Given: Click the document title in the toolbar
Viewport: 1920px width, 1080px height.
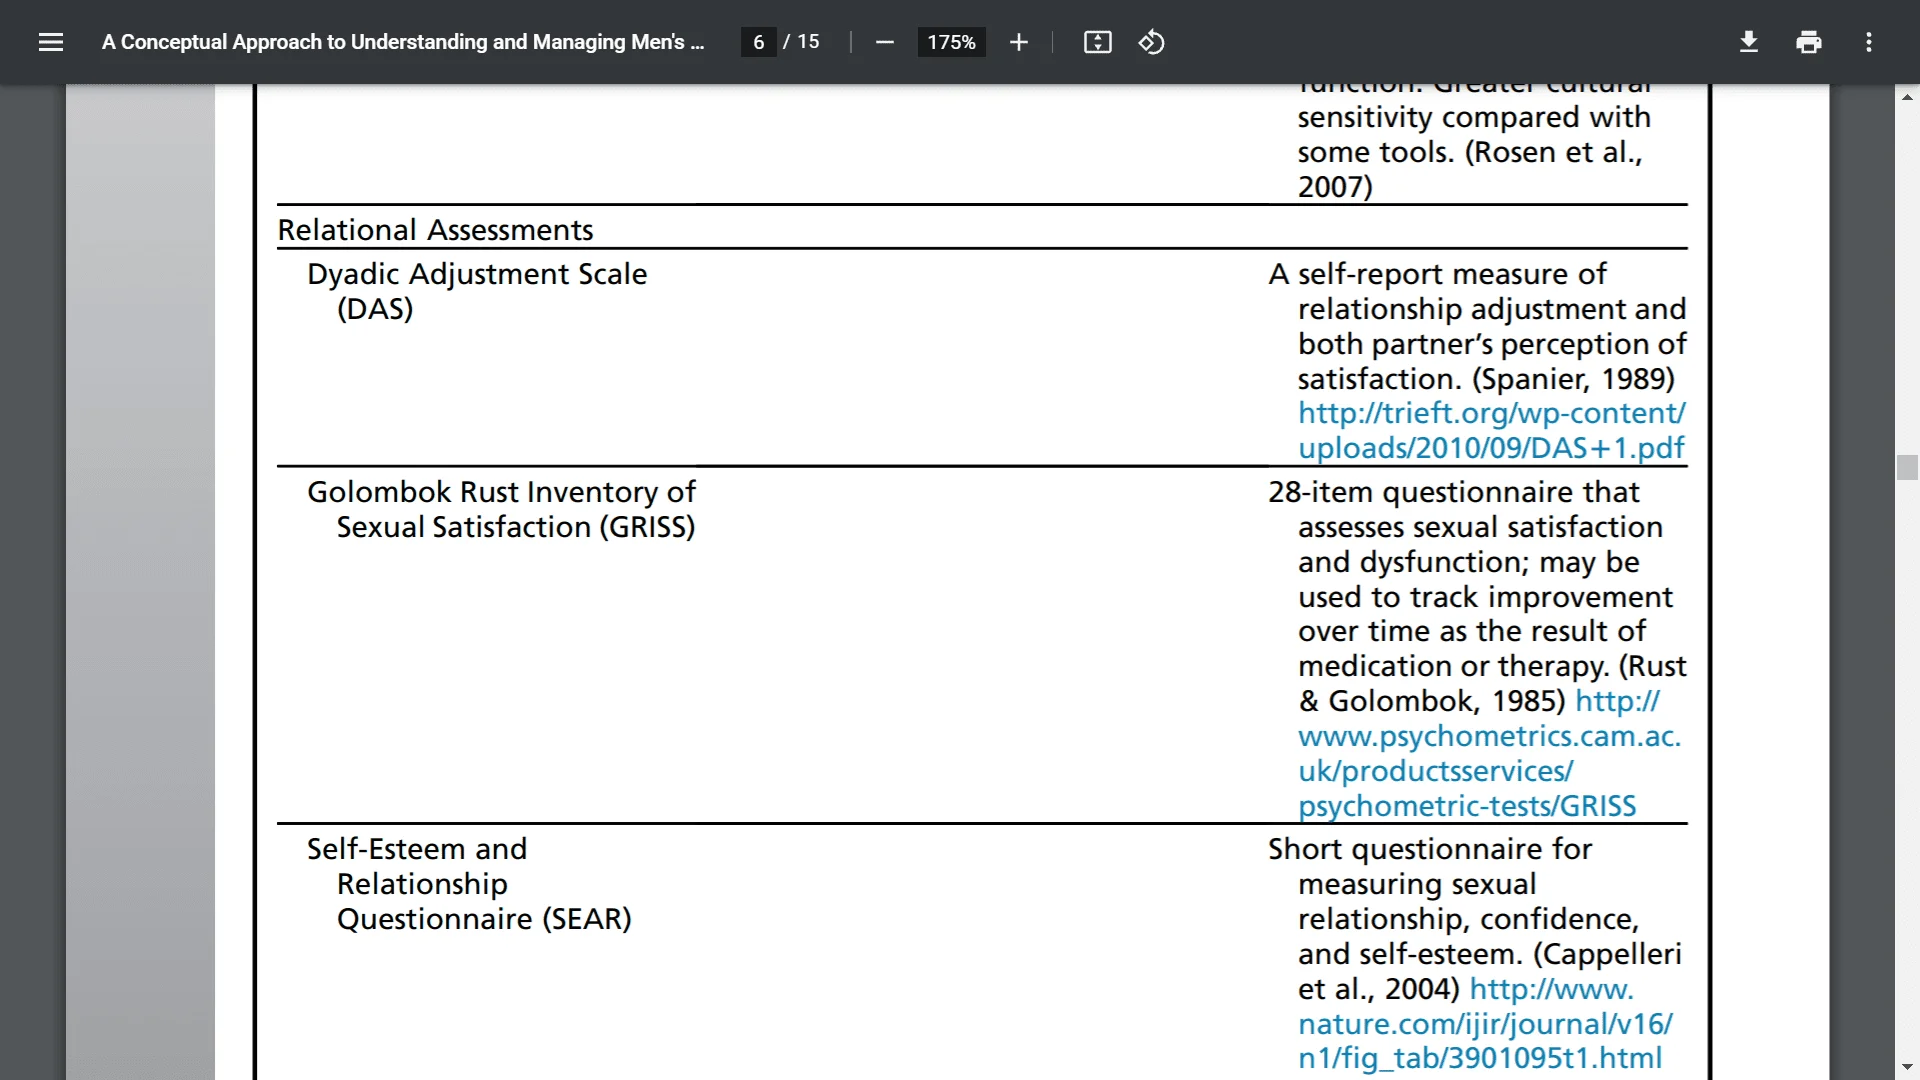Looking at the screenshot, I should pos(403,42).
